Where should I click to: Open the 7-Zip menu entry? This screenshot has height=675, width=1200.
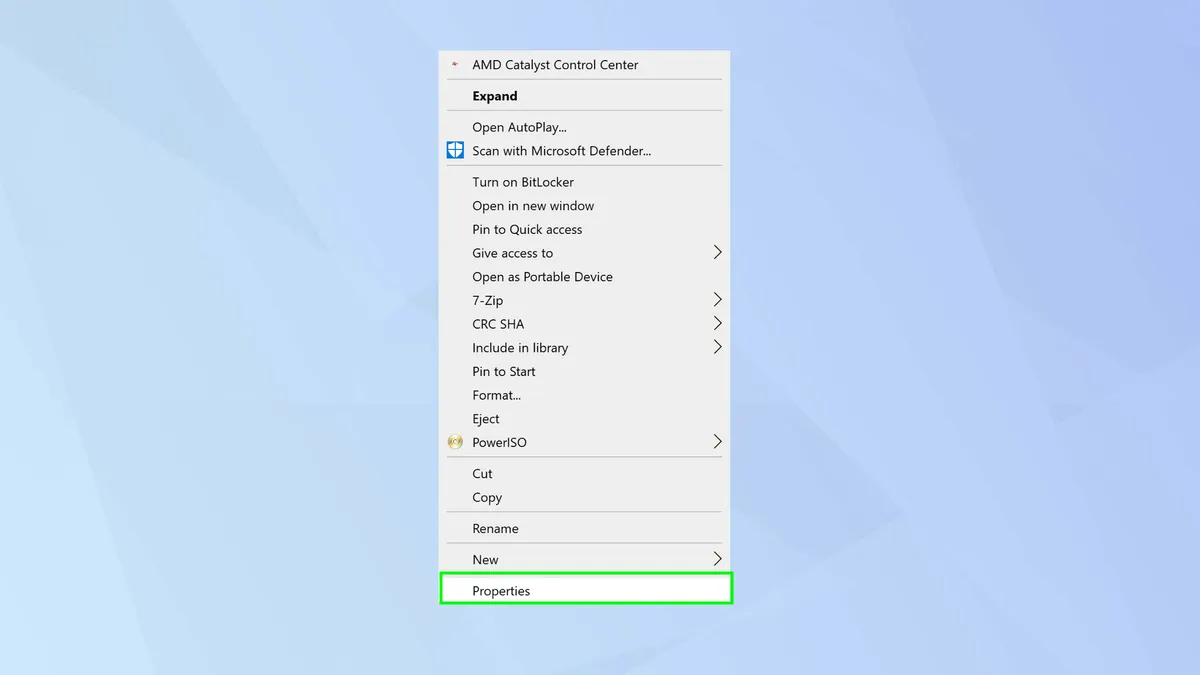(x=585, y=300)
